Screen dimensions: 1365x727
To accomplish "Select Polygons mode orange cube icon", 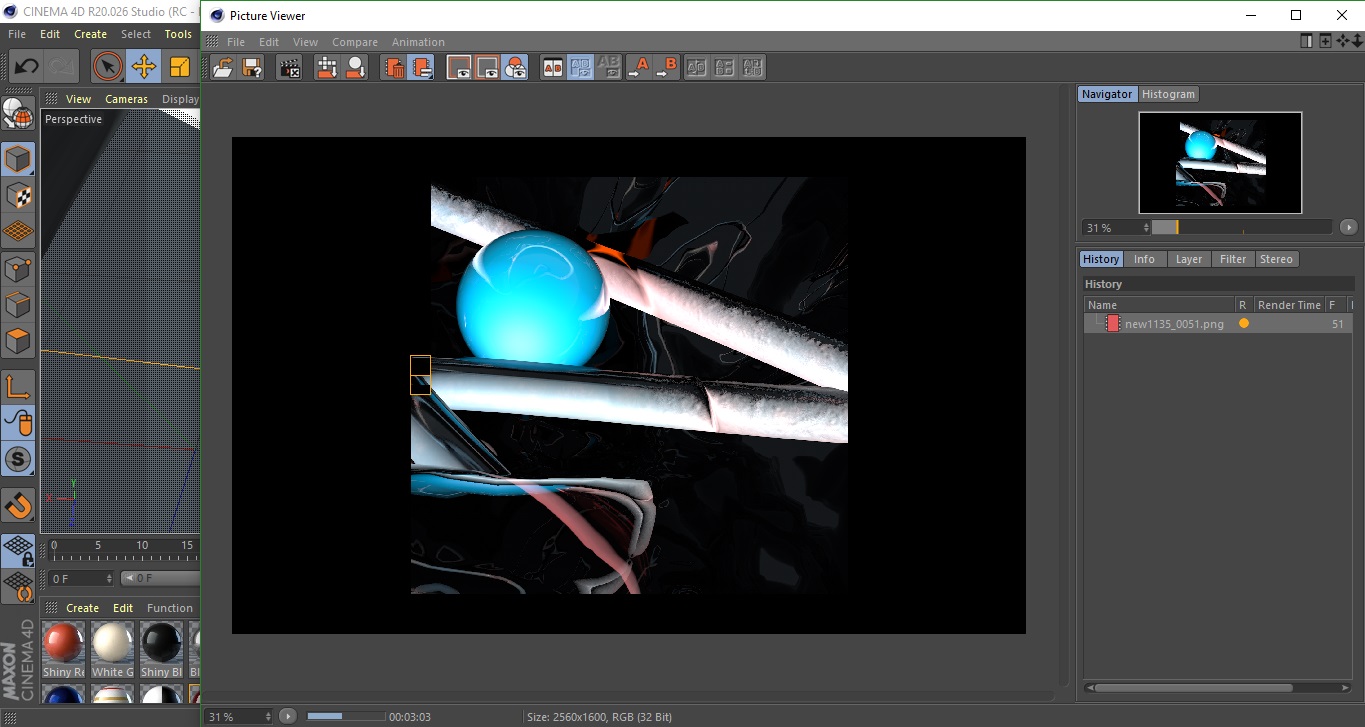I will pyautogui.click(x=18, y=341).
